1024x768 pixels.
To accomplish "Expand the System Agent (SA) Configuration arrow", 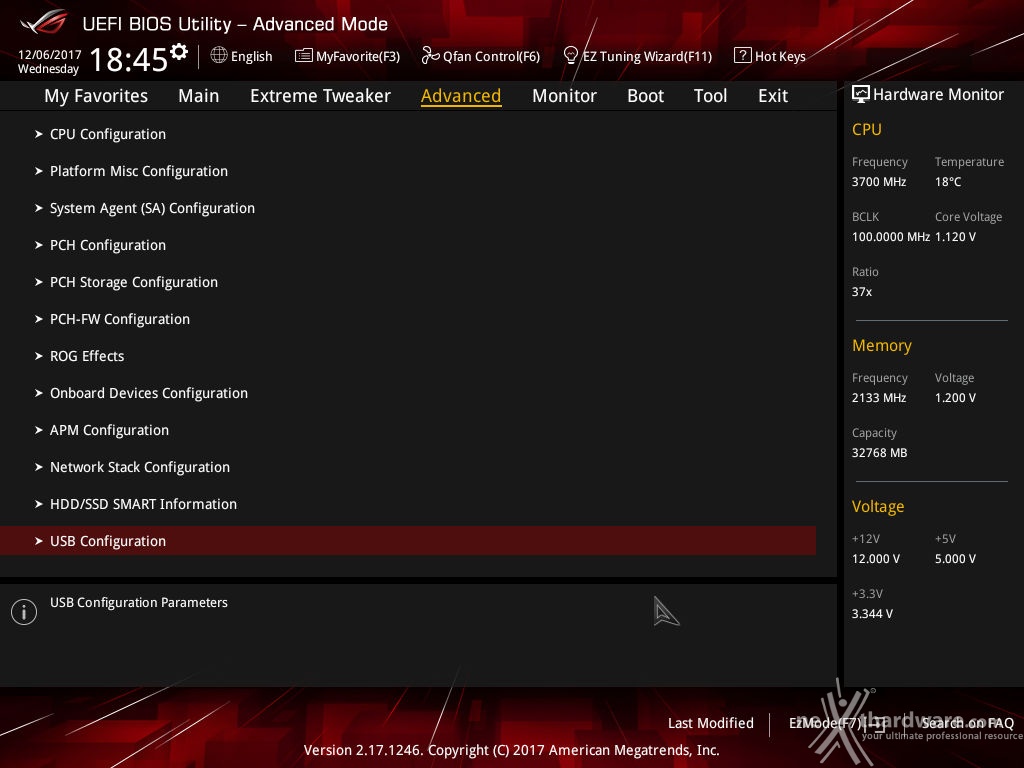I will [39, 208].
